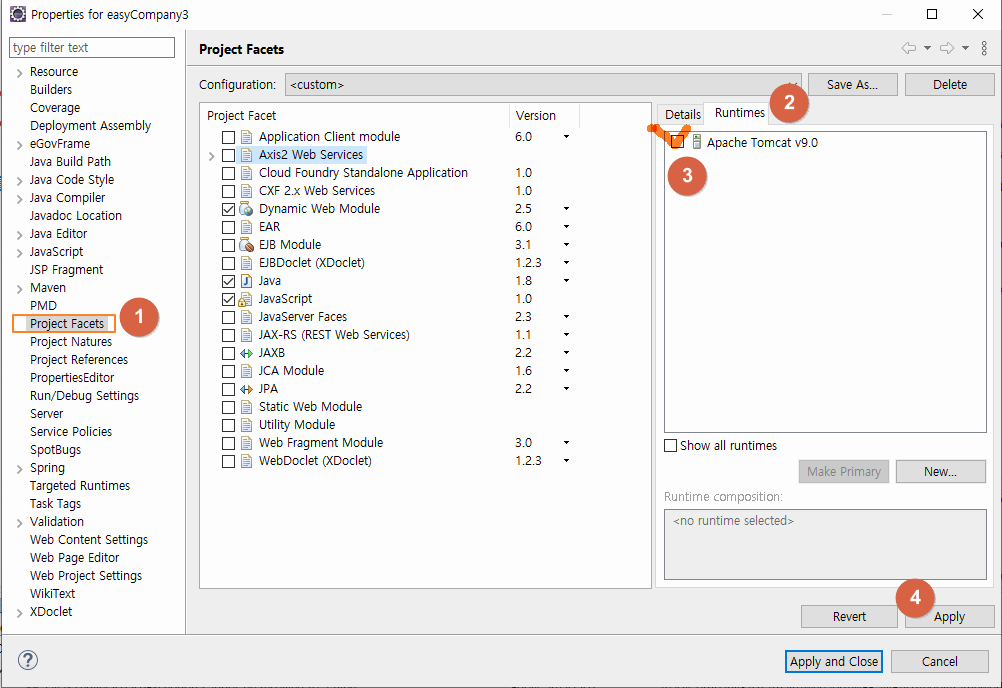
Task: Click the Axis2 Web Services document icon
Action: click(246, 155)
